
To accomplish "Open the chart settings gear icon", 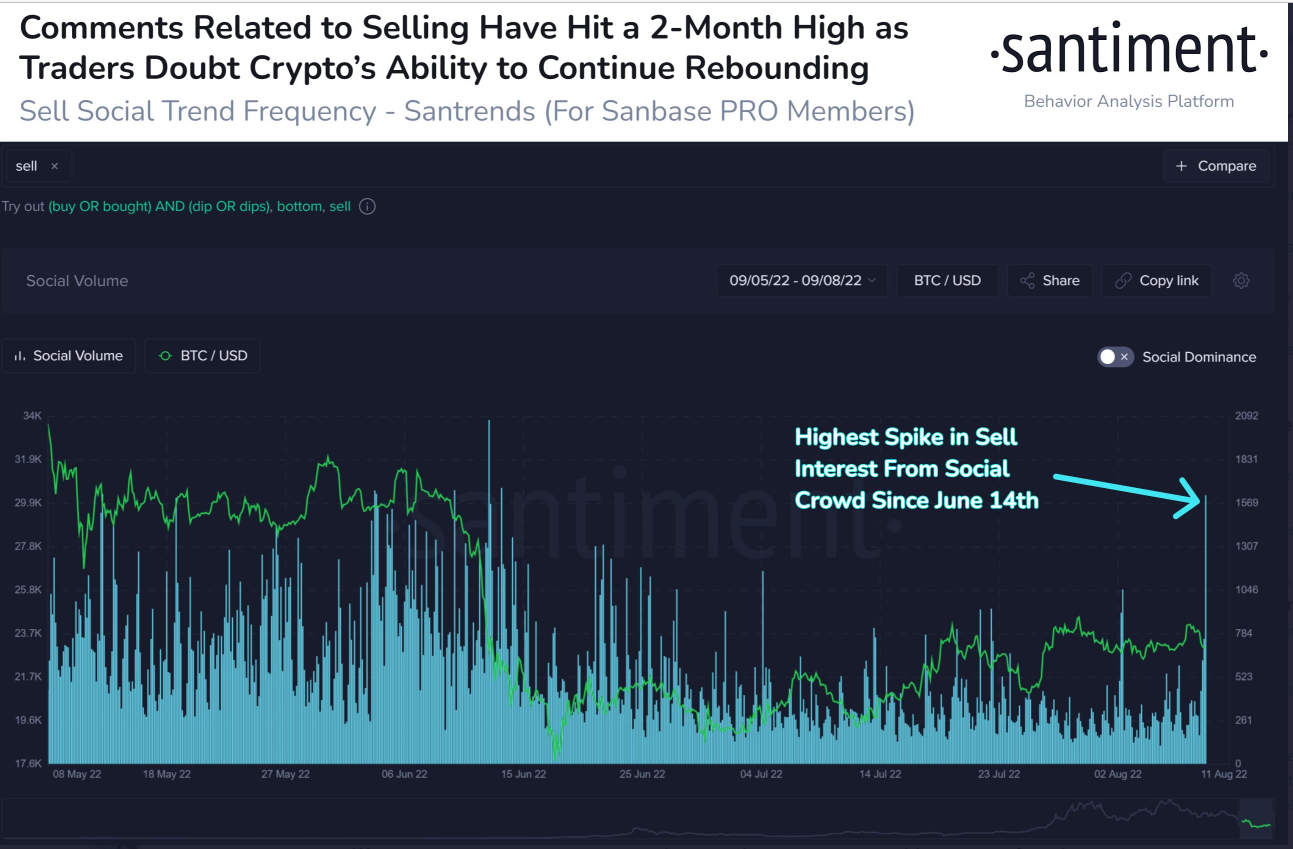I will pos(1241,280).
